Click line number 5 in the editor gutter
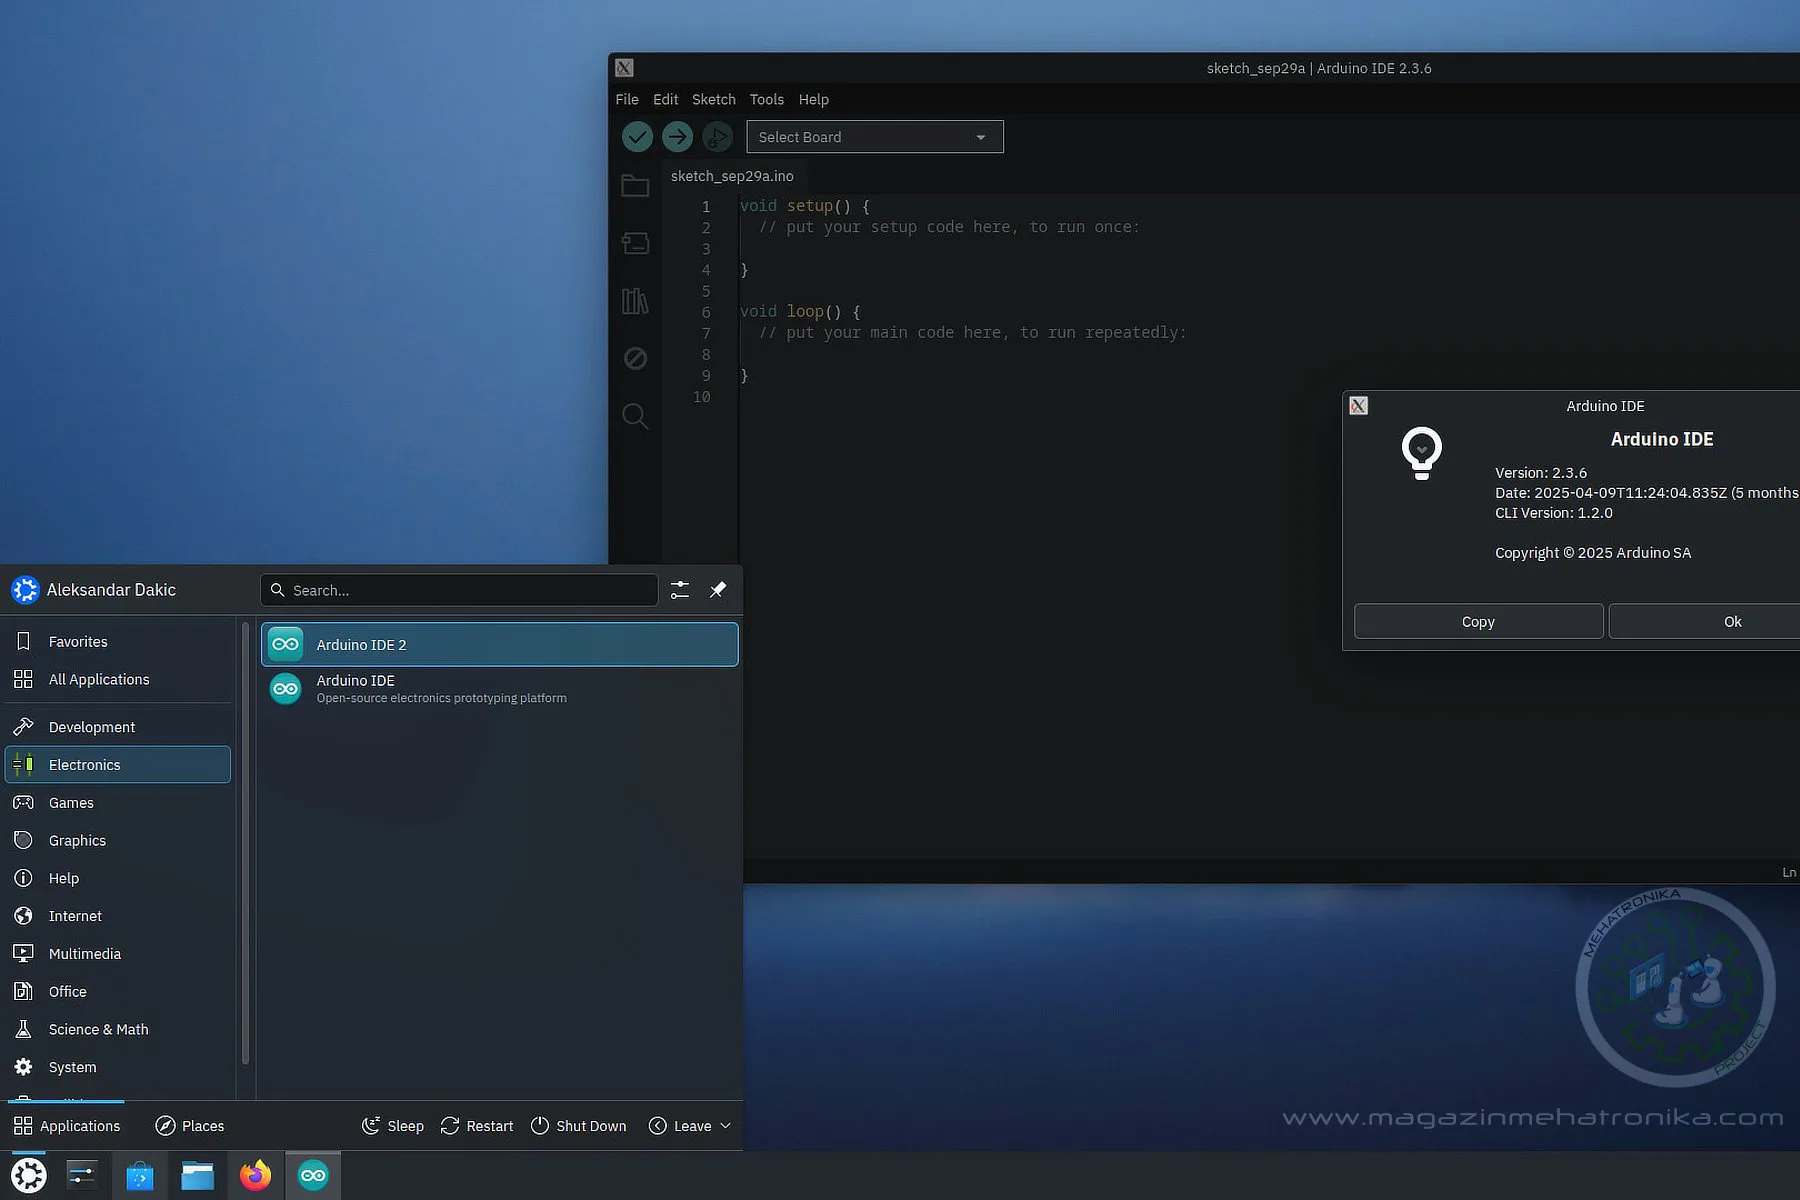 click(x=706, y=291)
